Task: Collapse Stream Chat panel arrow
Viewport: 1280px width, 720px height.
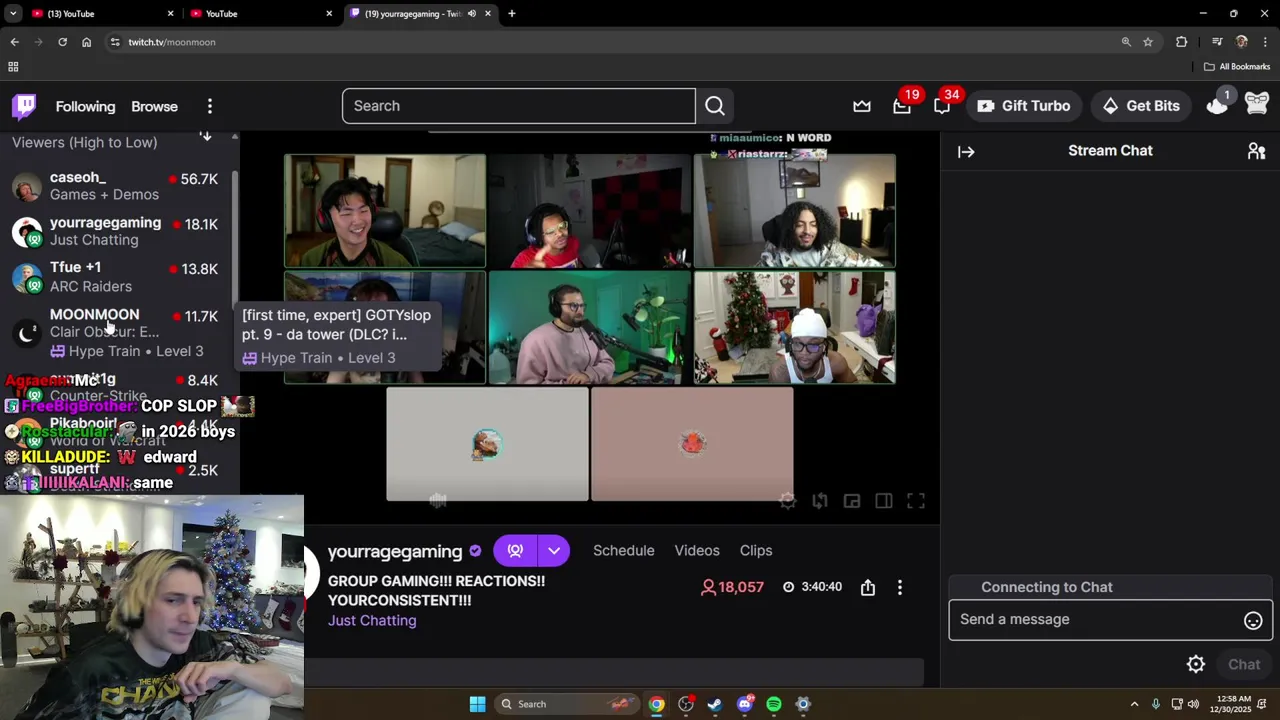Action: point(966,152)
